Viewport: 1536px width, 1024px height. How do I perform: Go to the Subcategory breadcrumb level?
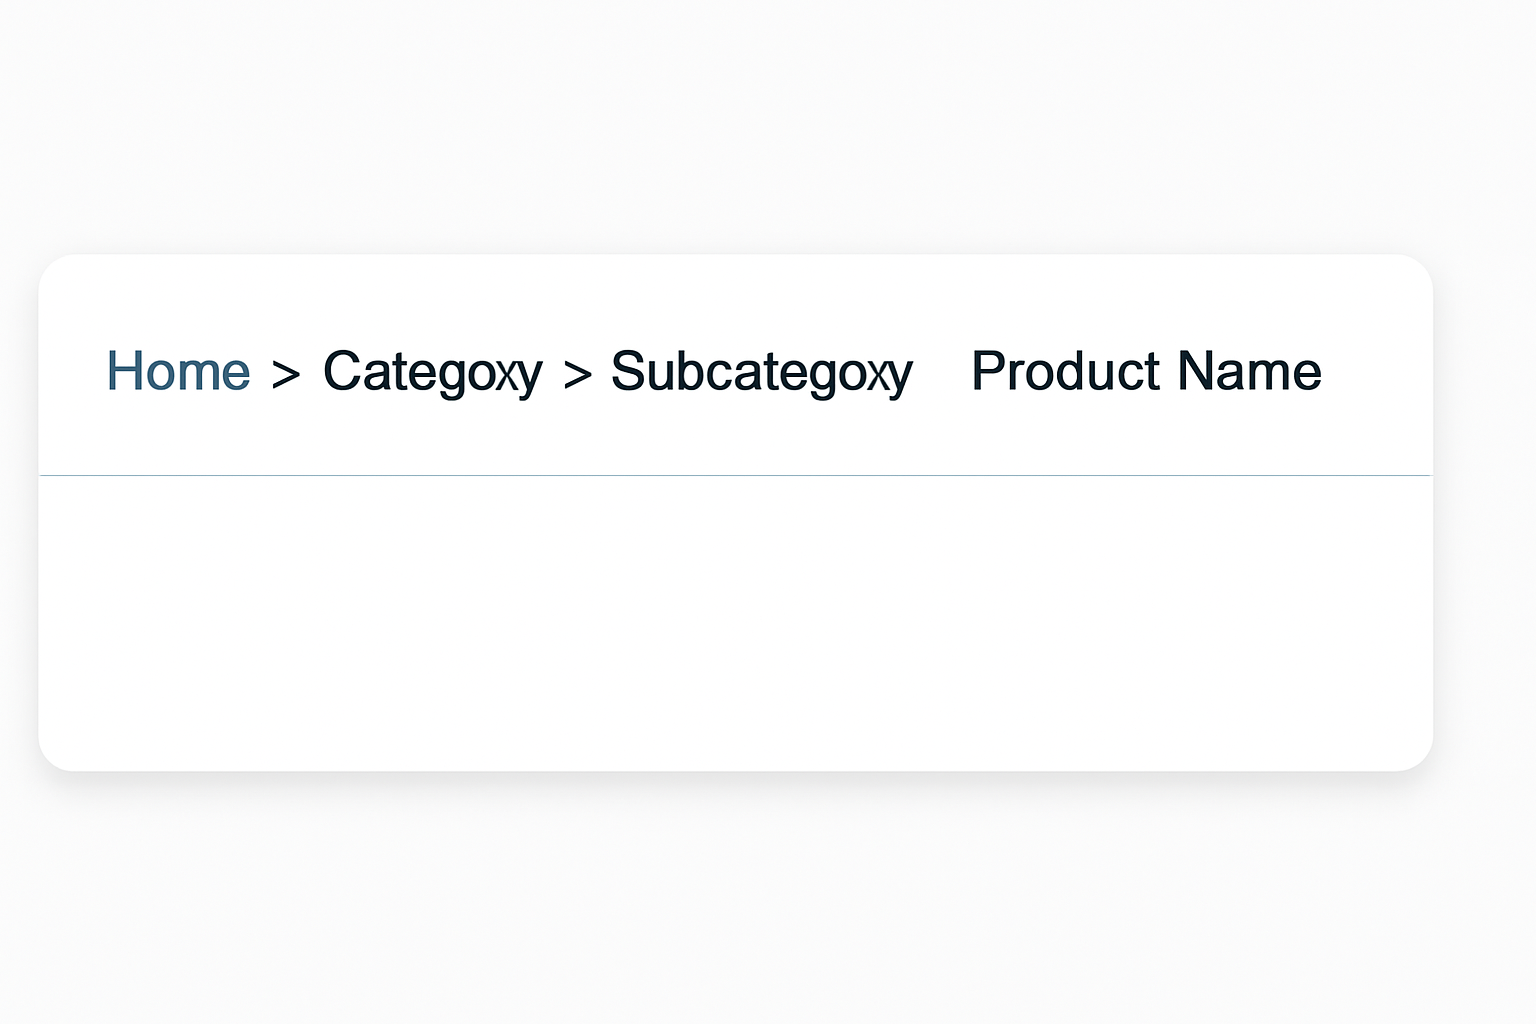point(761,372)
